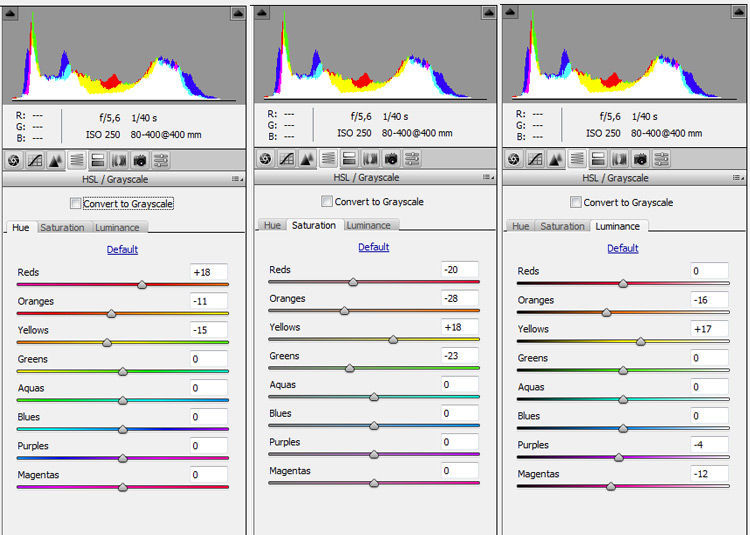This screenshot has width=750, height=535.
Task: Click the Oranges luminance slider handle at -16
Action: [x=607, y=313]
